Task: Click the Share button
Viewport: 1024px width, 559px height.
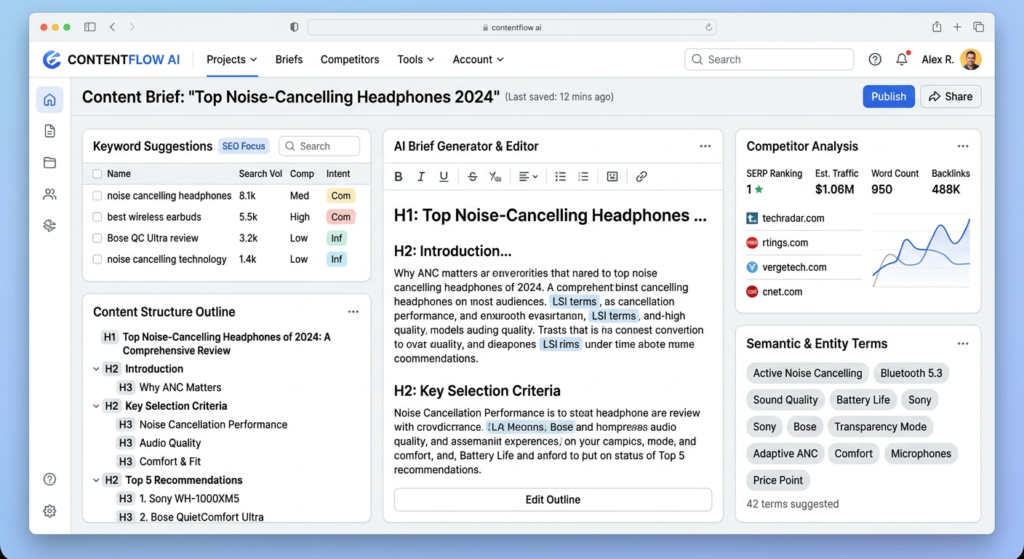Action: tap(951, 97)
